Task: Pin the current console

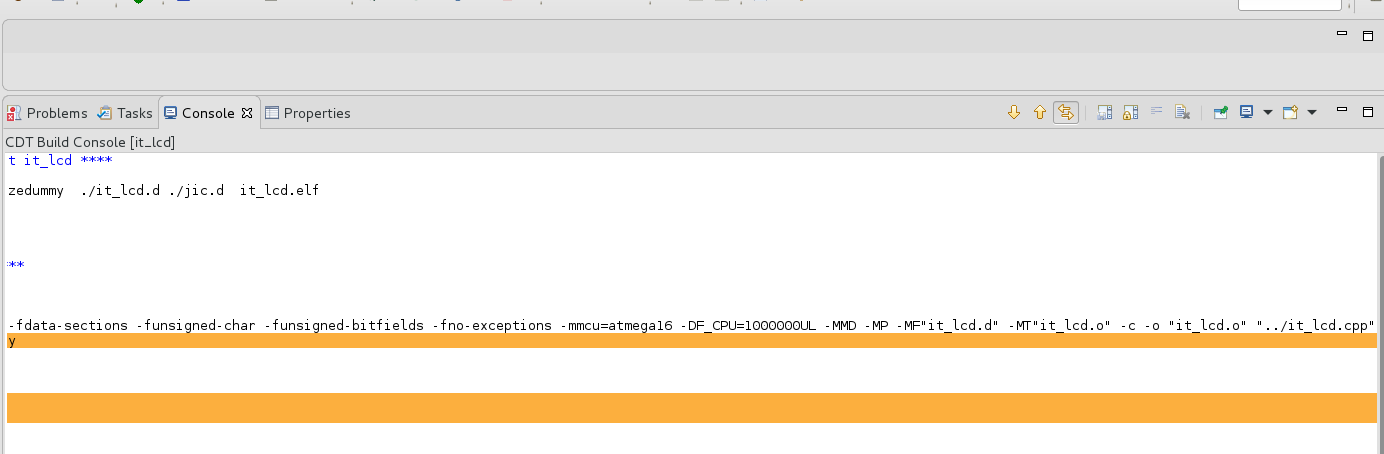Action: pos(1221,113)
